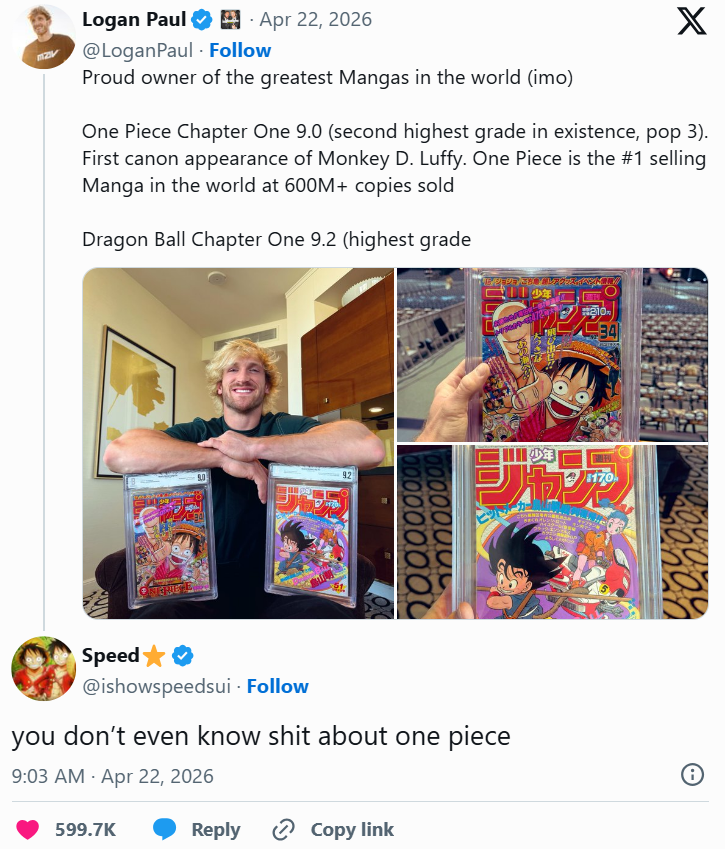Open the @LoganPaul handle link
The width and height of the screenshot is (725, 849).
[x=137, y=50]
